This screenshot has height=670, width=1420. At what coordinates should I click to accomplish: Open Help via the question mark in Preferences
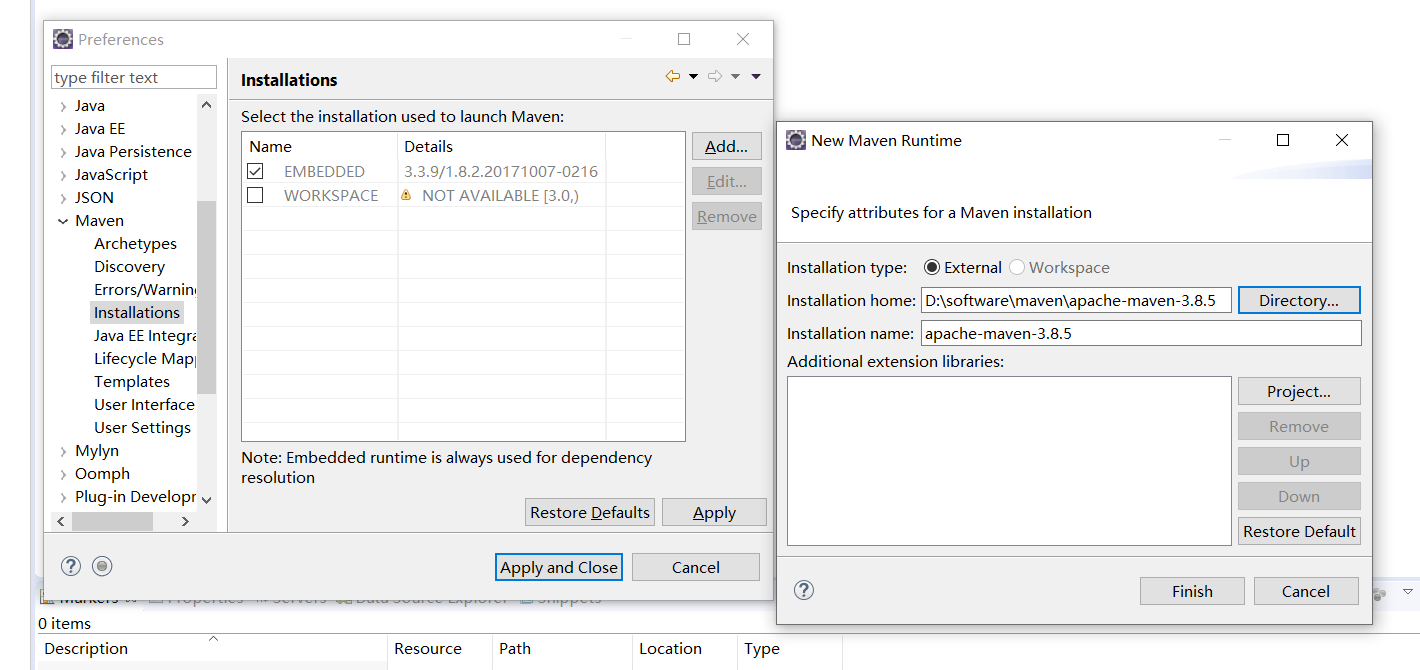click(x=70, y=566)
